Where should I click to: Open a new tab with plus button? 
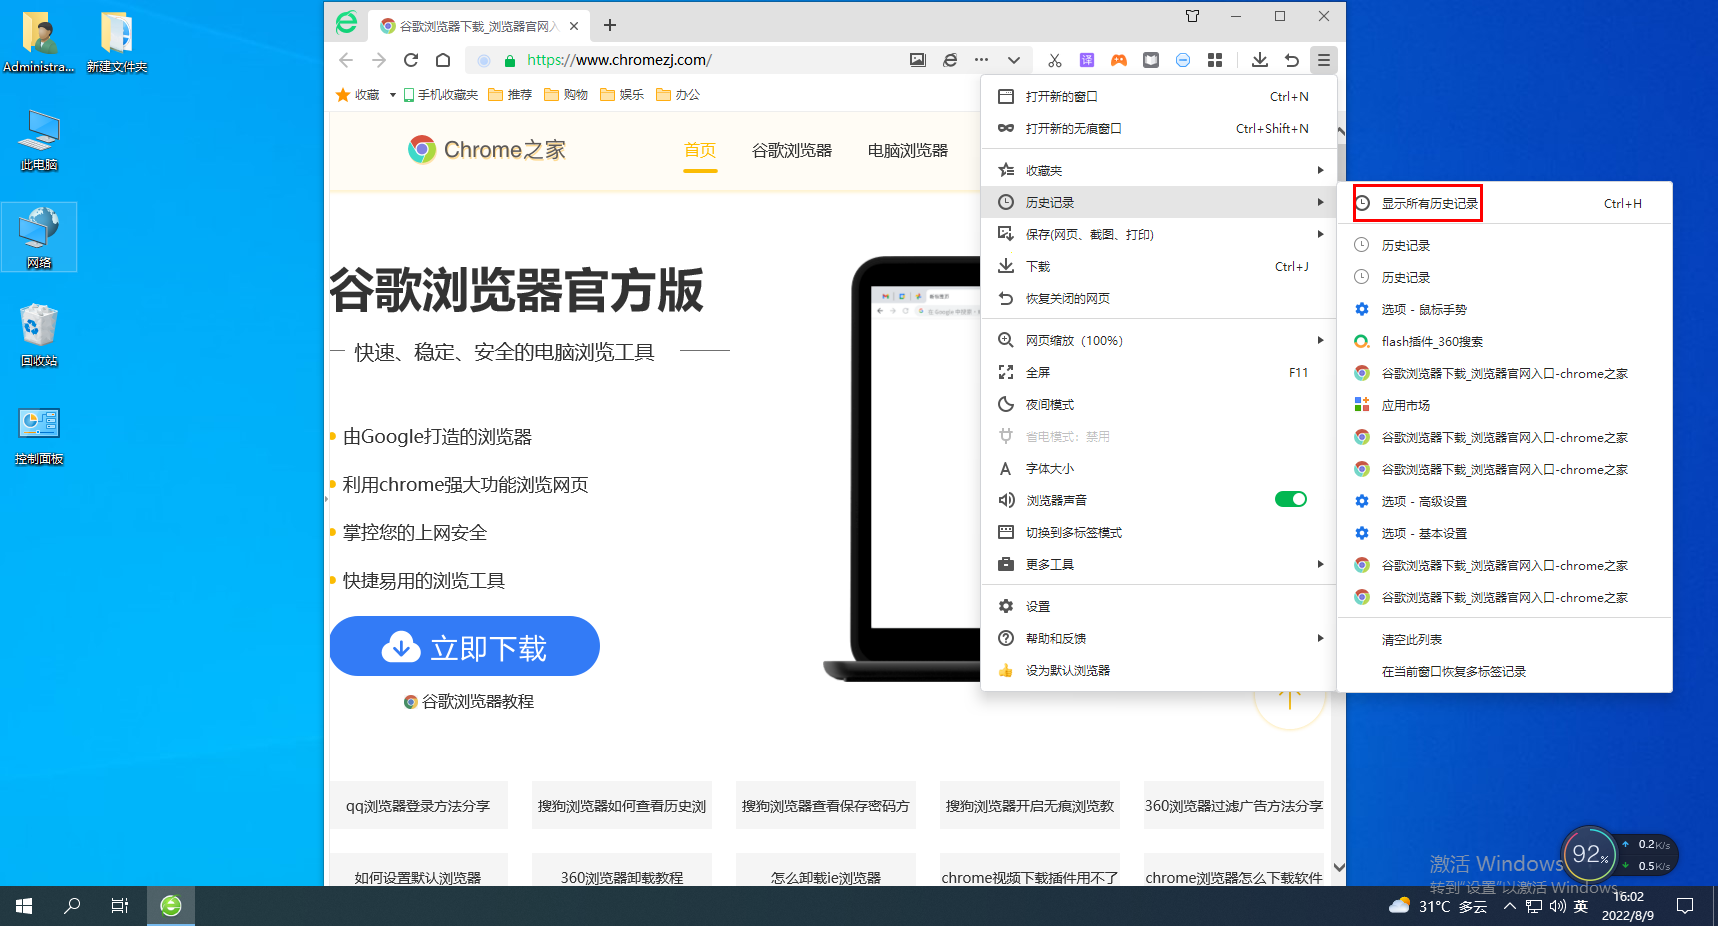click(x=610, y=25)
